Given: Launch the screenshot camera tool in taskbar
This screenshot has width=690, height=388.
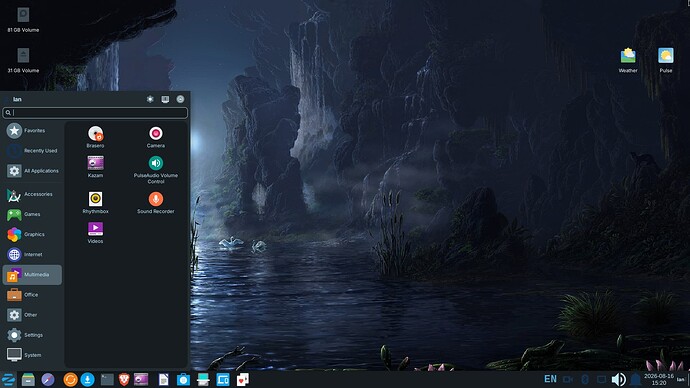Looking at the screenshot, I should [183, 379].
